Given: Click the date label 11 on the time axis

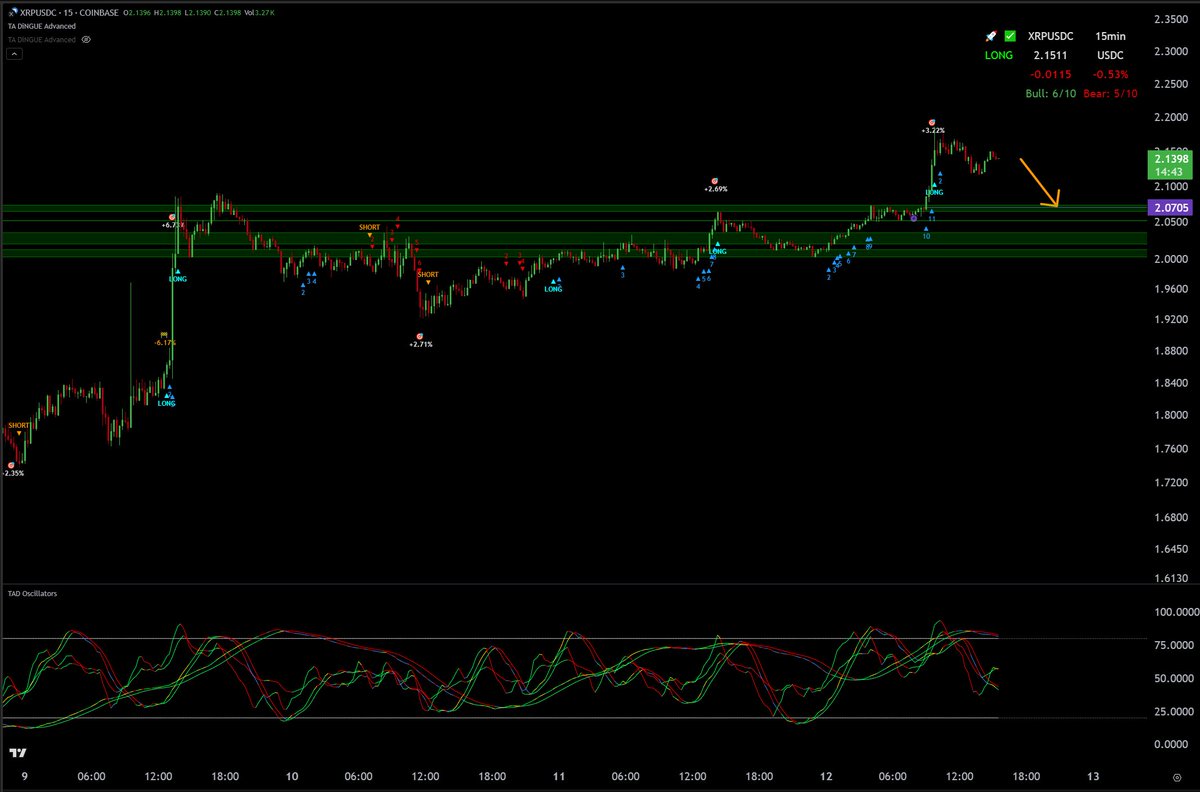Looking at the screenshot, I should click(559, 776).
